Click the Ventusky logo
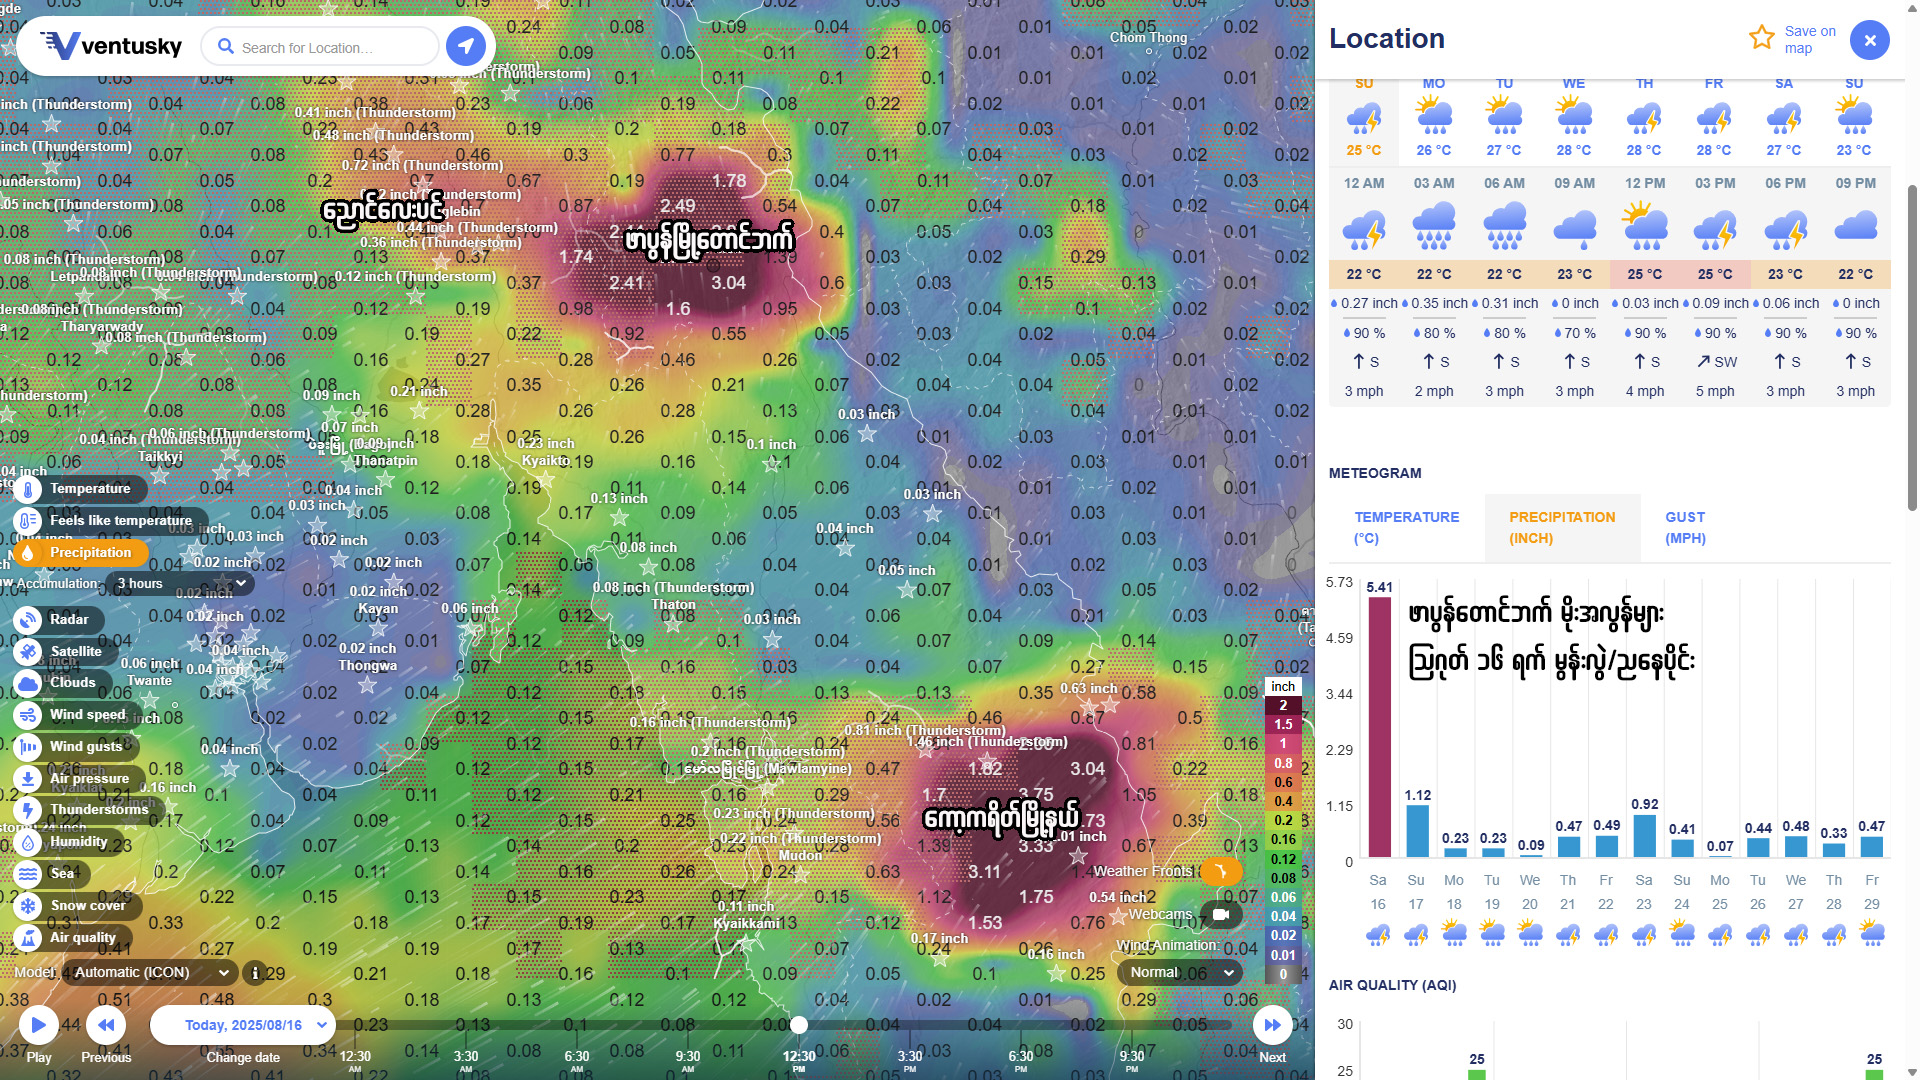This screenshot has height=1080, width=1920. (111, 46)
